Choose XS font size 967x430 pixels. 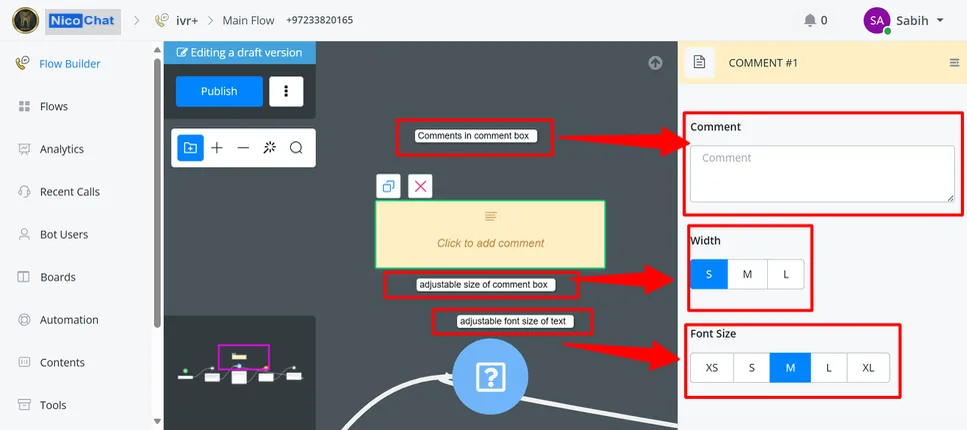click(x=712, y=368)
